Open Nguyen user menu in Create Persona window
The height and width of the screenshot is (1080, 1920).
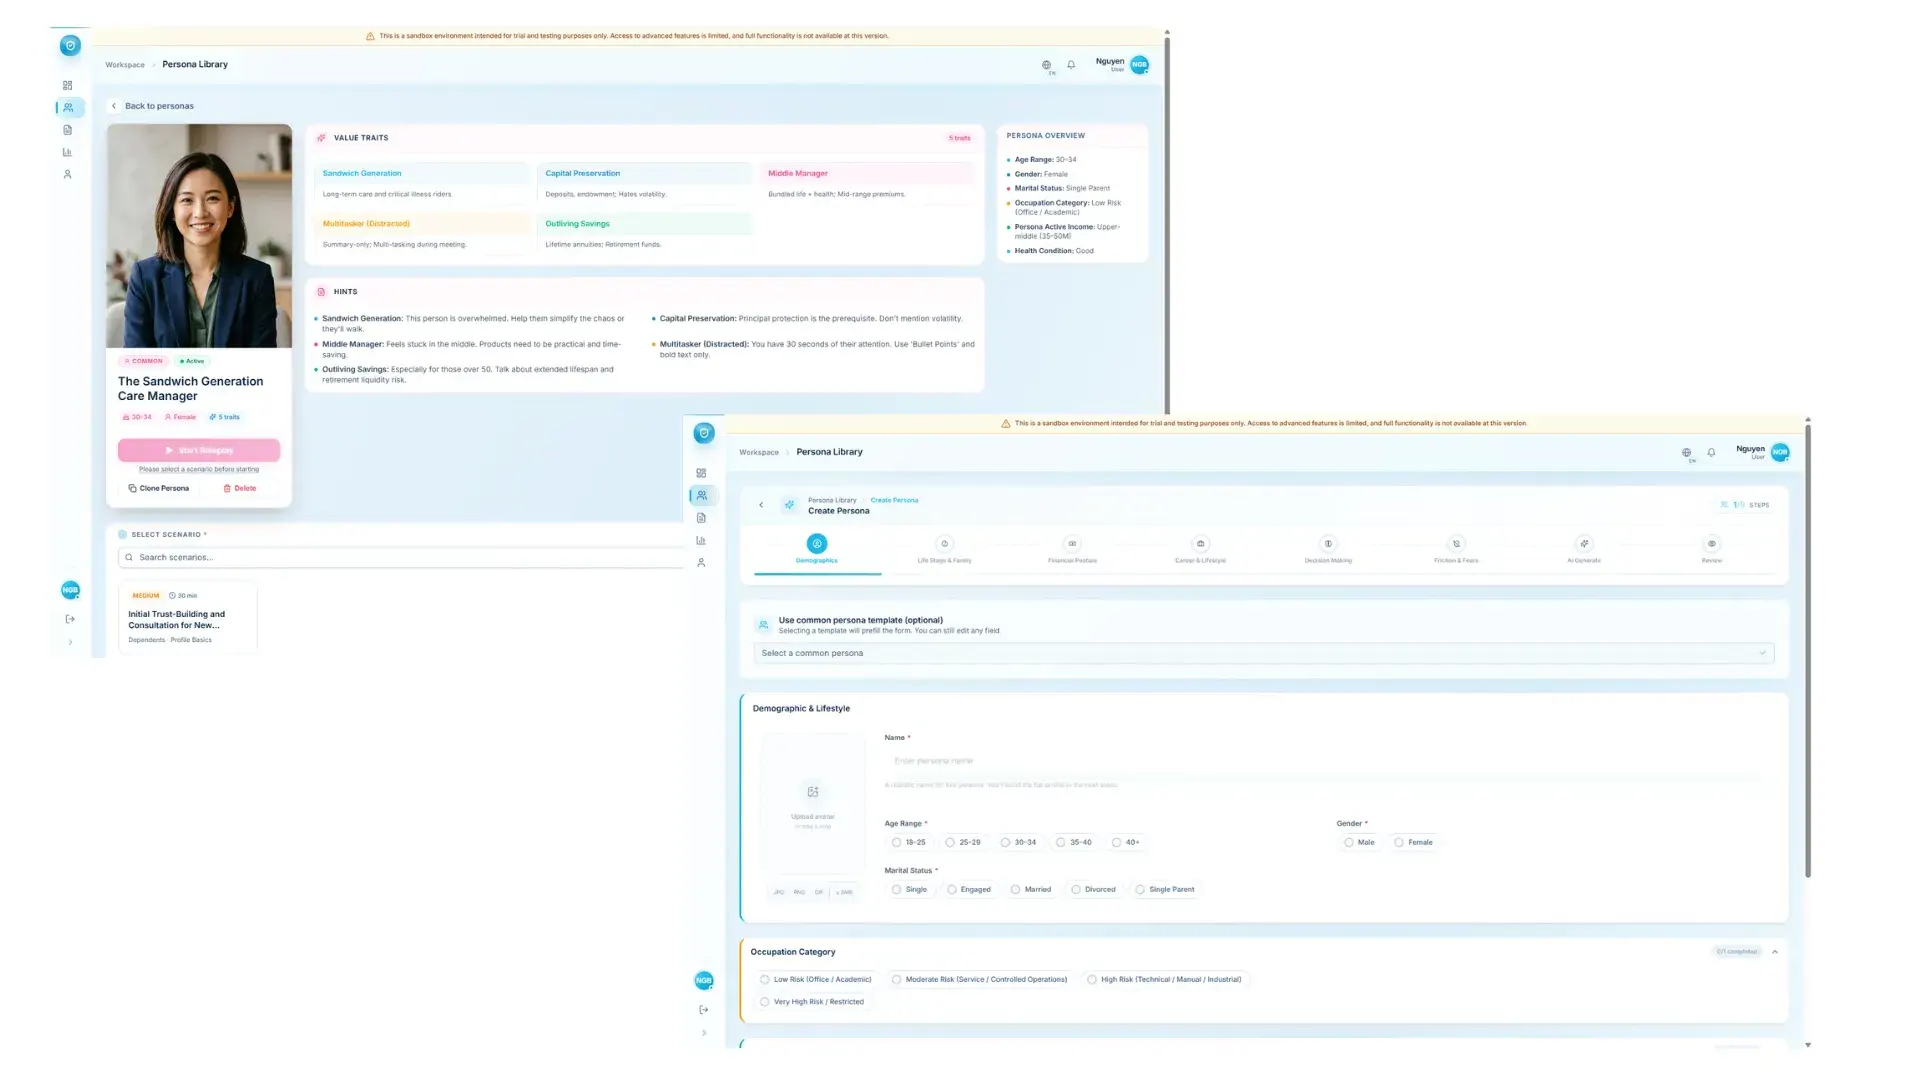click(x=1761, y=453)
